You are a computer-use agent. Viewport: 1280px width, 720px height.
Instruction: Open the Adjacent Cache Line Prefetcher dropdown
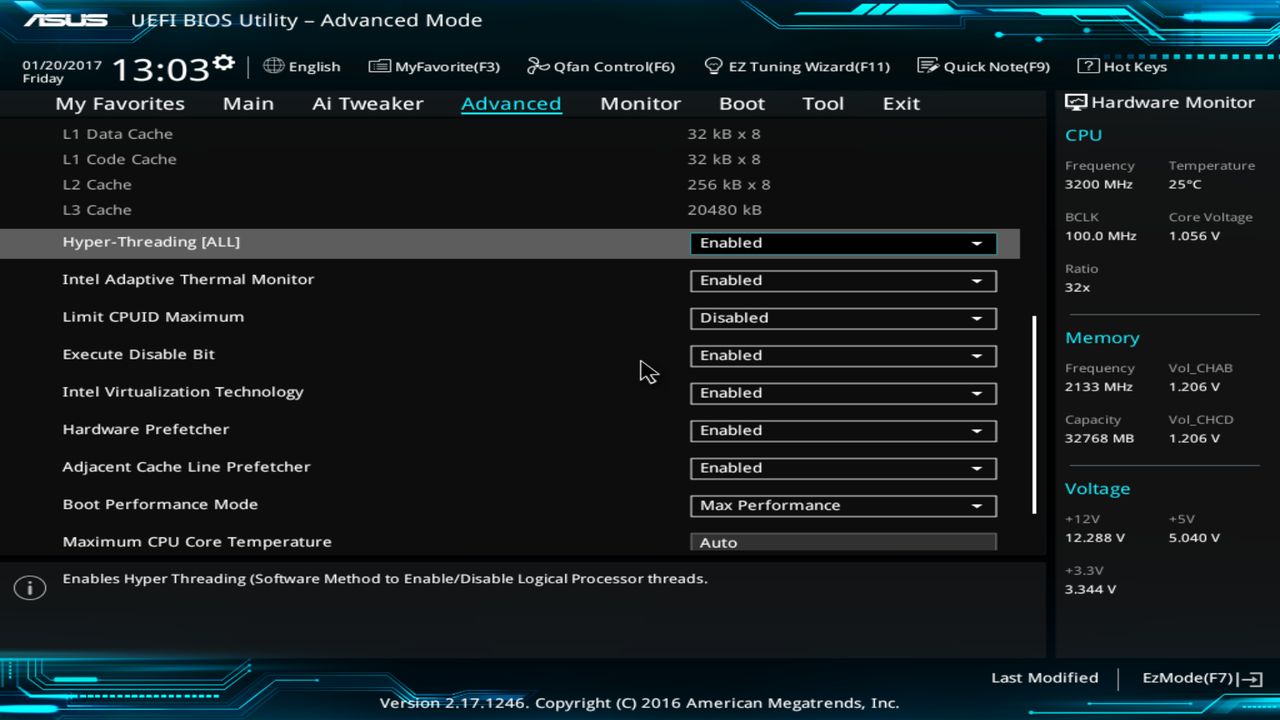[843, 467]
